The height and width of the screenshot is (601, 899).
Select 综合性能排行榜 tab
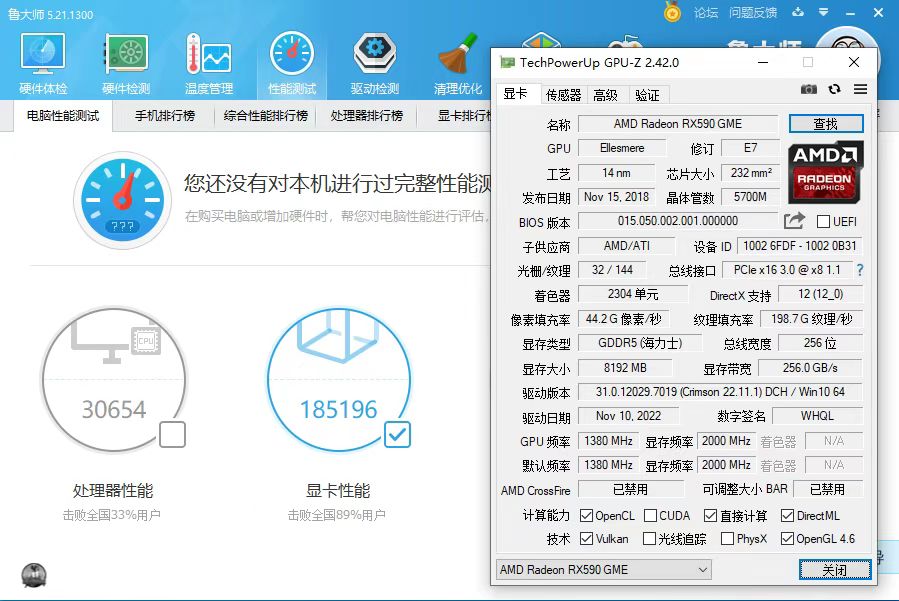(265, 116)
